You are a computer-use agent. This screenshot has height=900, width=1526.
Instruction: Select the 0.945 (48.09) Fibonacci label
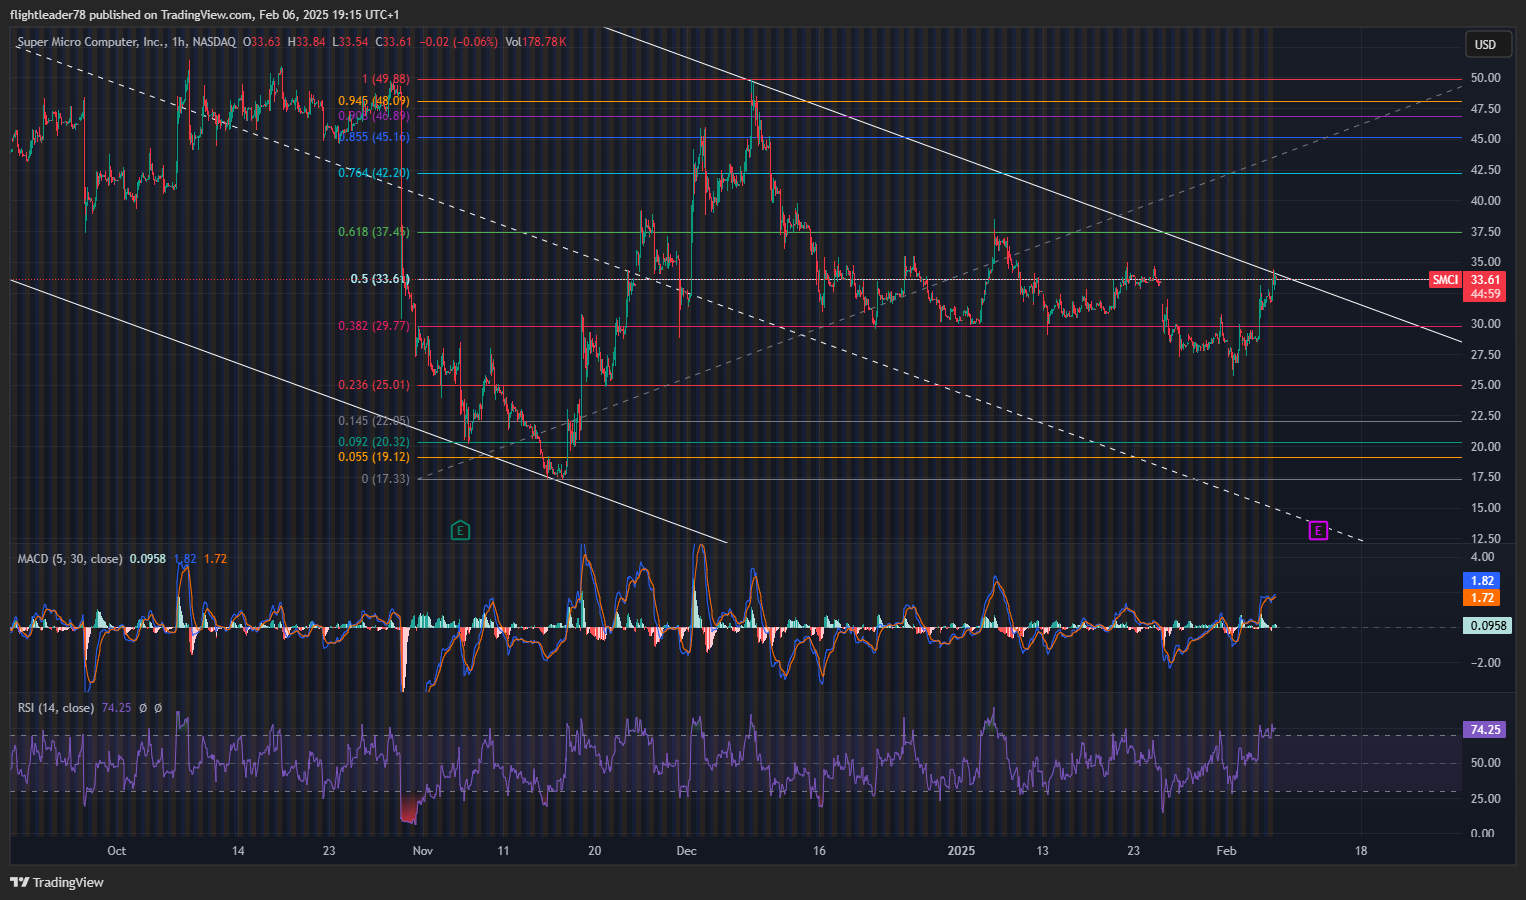click(x=374, y=101)
